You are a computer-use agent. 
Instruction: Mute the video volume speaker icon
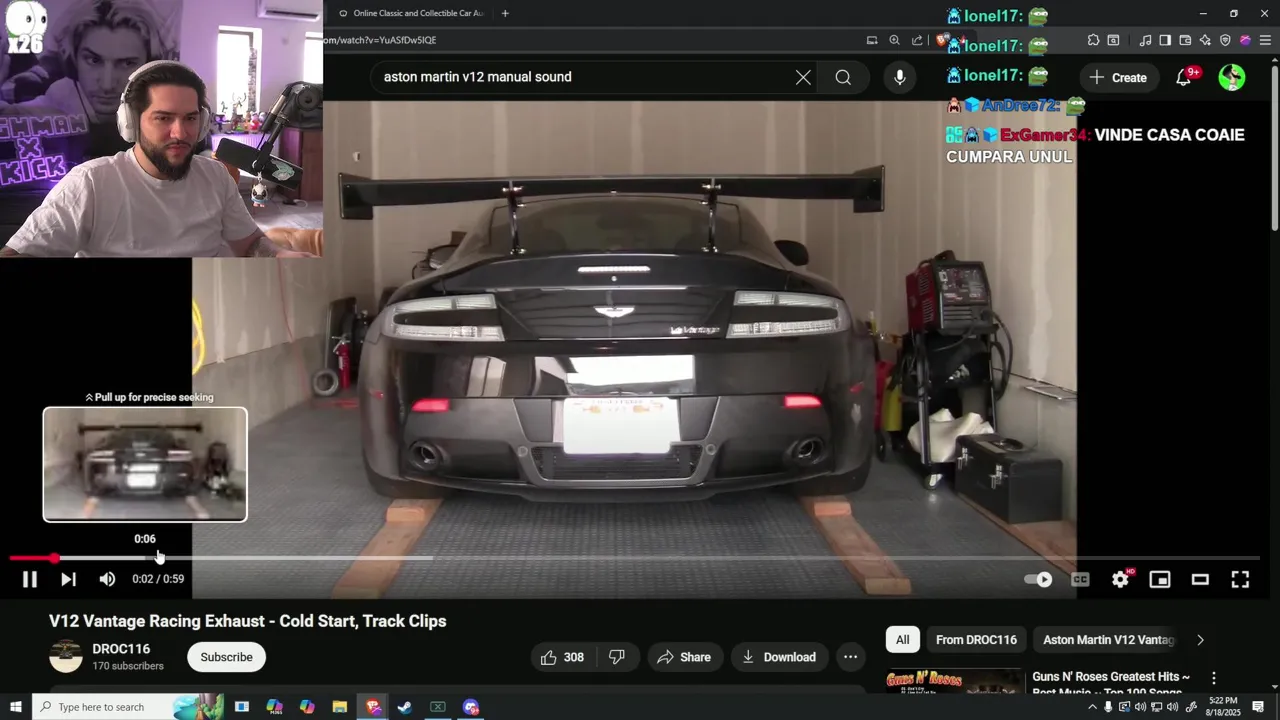tap(107, 579)
